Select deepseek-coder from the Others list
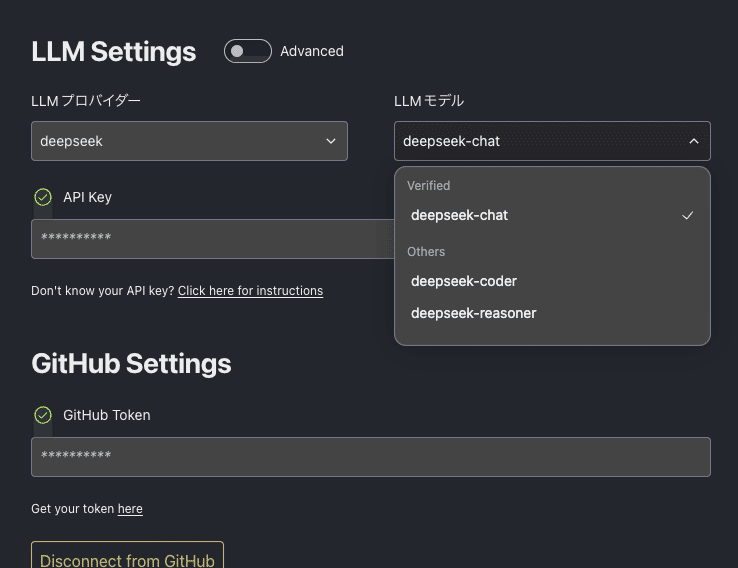The height and width of the screenshot is (568, 738). click(x=552, y=281)
